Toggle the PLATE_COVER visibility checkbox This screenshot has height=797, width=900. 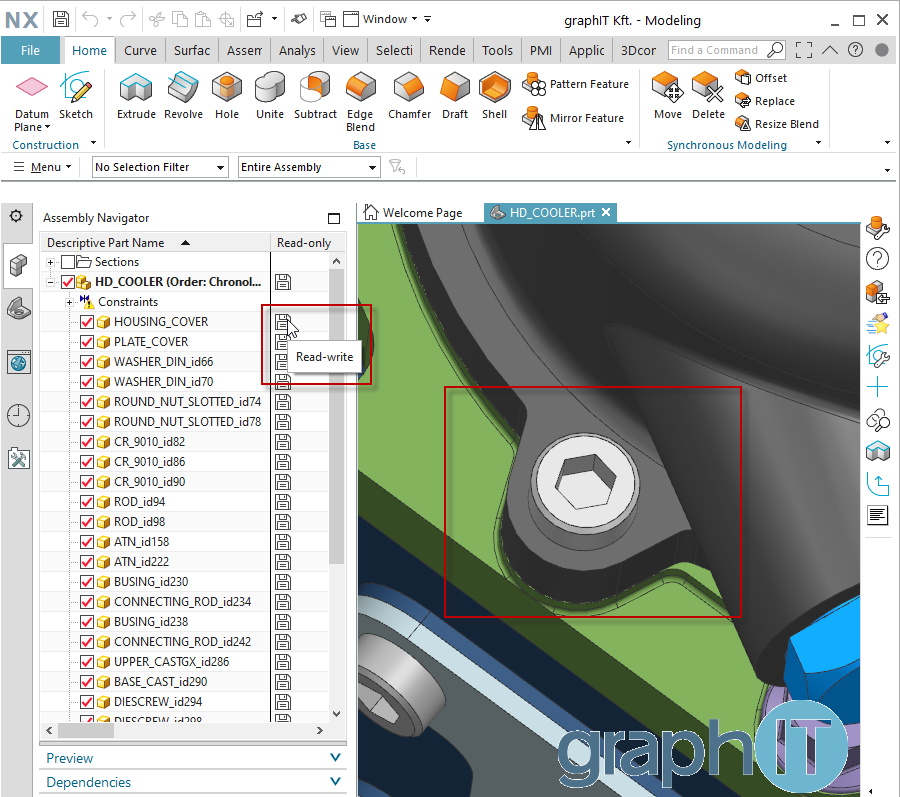[87, 342]
